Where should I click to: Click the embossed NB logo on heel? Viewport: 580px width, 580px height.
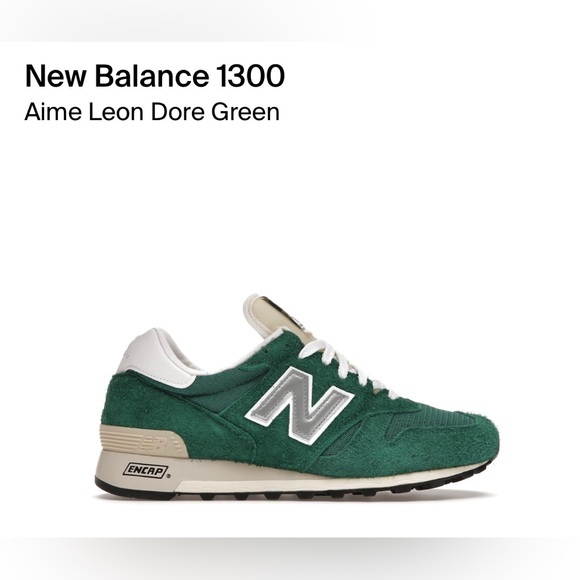click(x=152, y=442)
